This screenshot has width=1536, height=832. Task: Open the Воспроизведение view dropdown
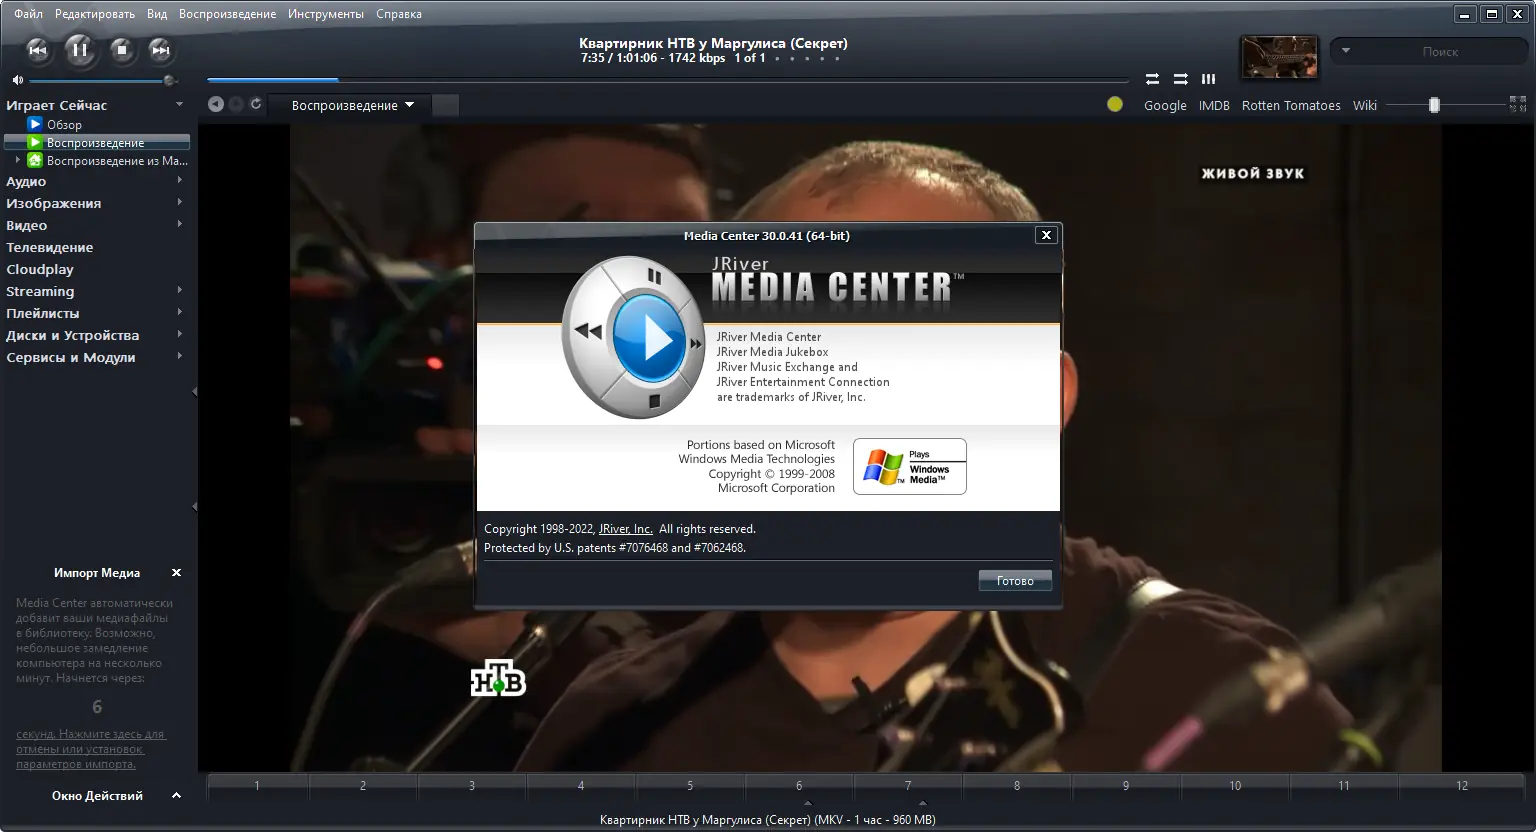pos(352,105)
